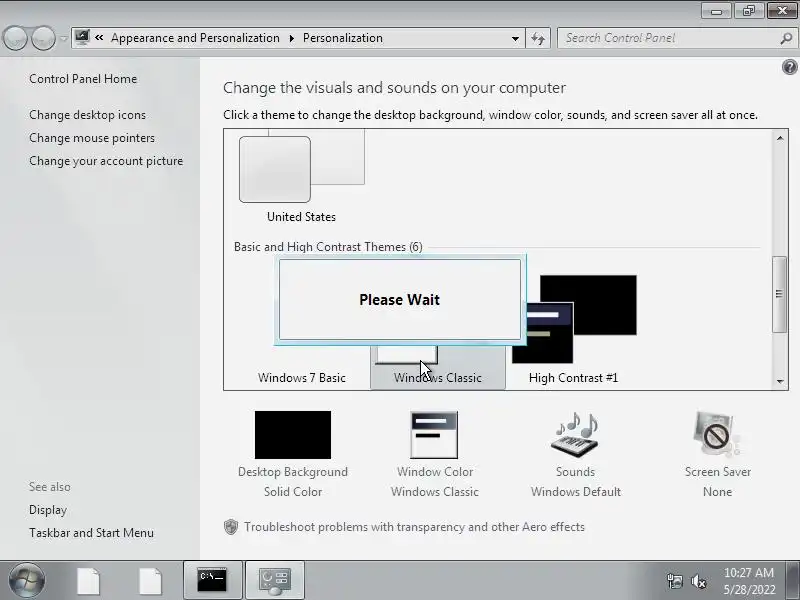Image resolution: width=800 pixels, height=600 pixels.
Task: Open the Sounds keyboard and notes icon
Action: (576, 435)
